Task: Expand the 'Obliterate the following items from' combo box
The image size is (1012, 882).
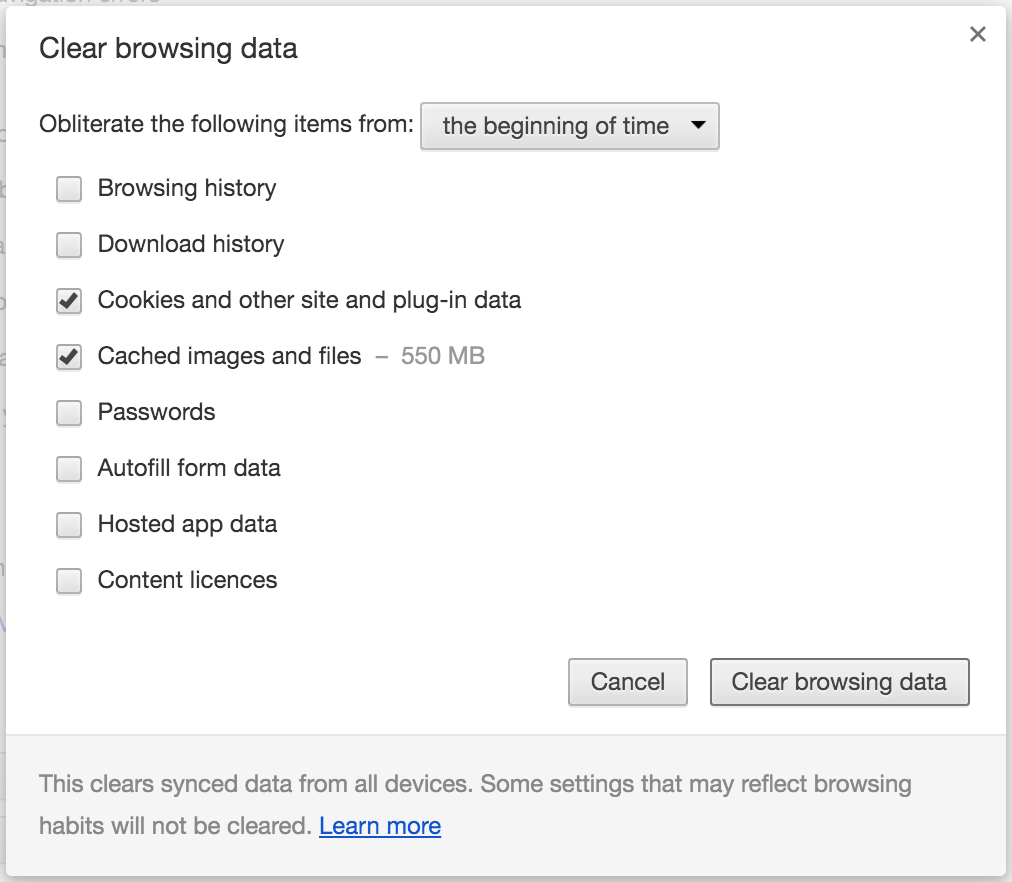Action: (569, 126)
